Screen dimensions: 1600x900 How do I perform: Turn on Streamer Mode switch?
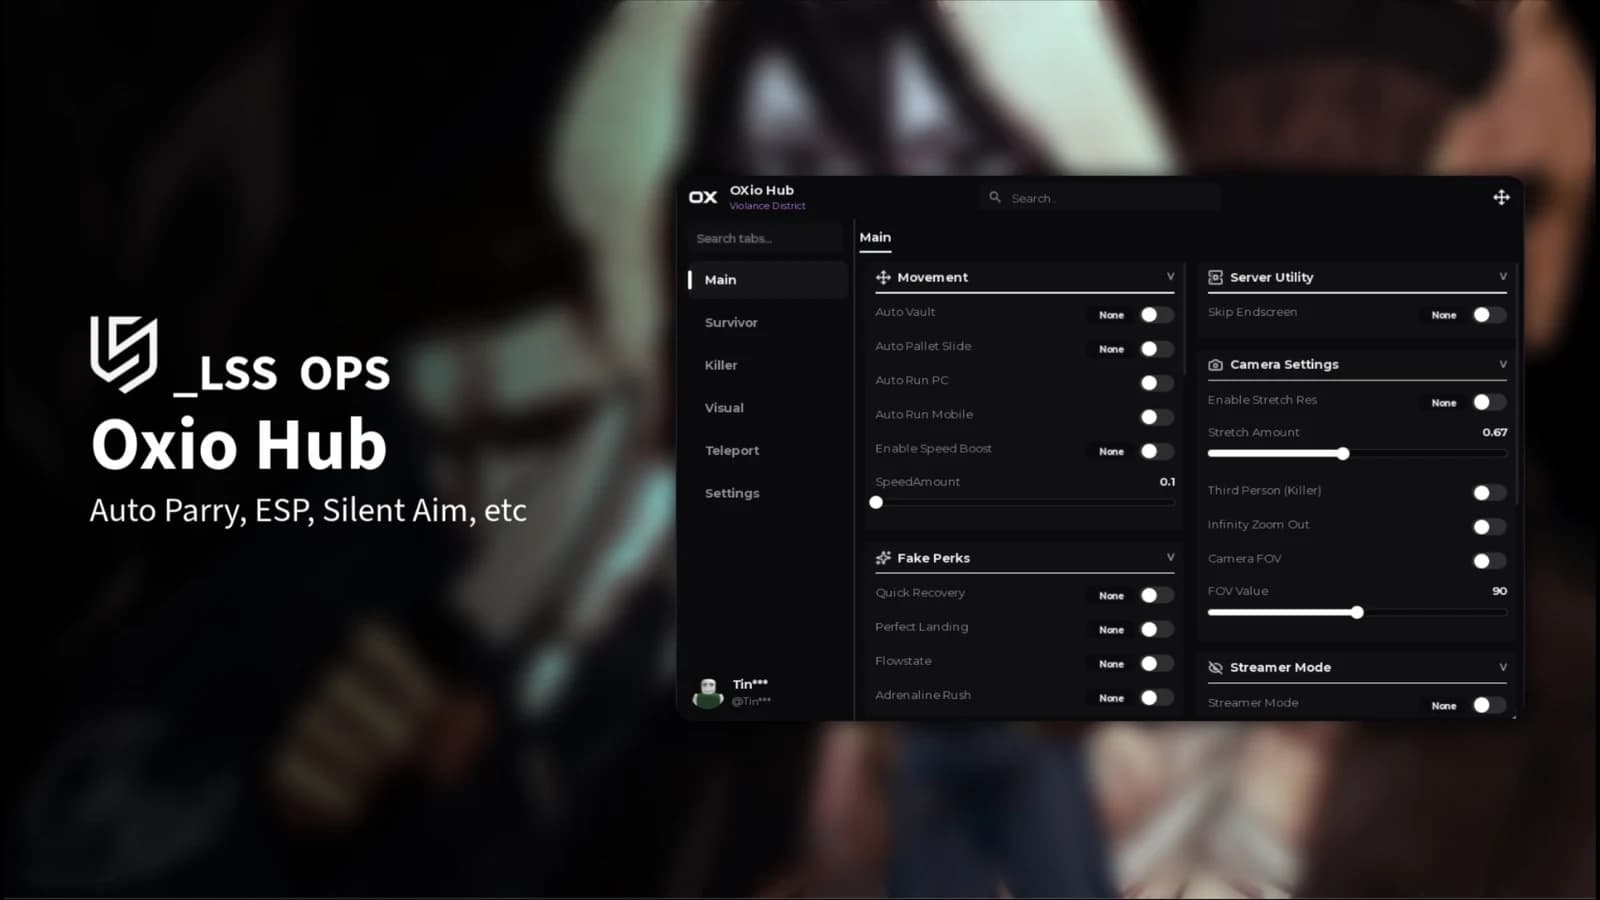coord(1489,705)
